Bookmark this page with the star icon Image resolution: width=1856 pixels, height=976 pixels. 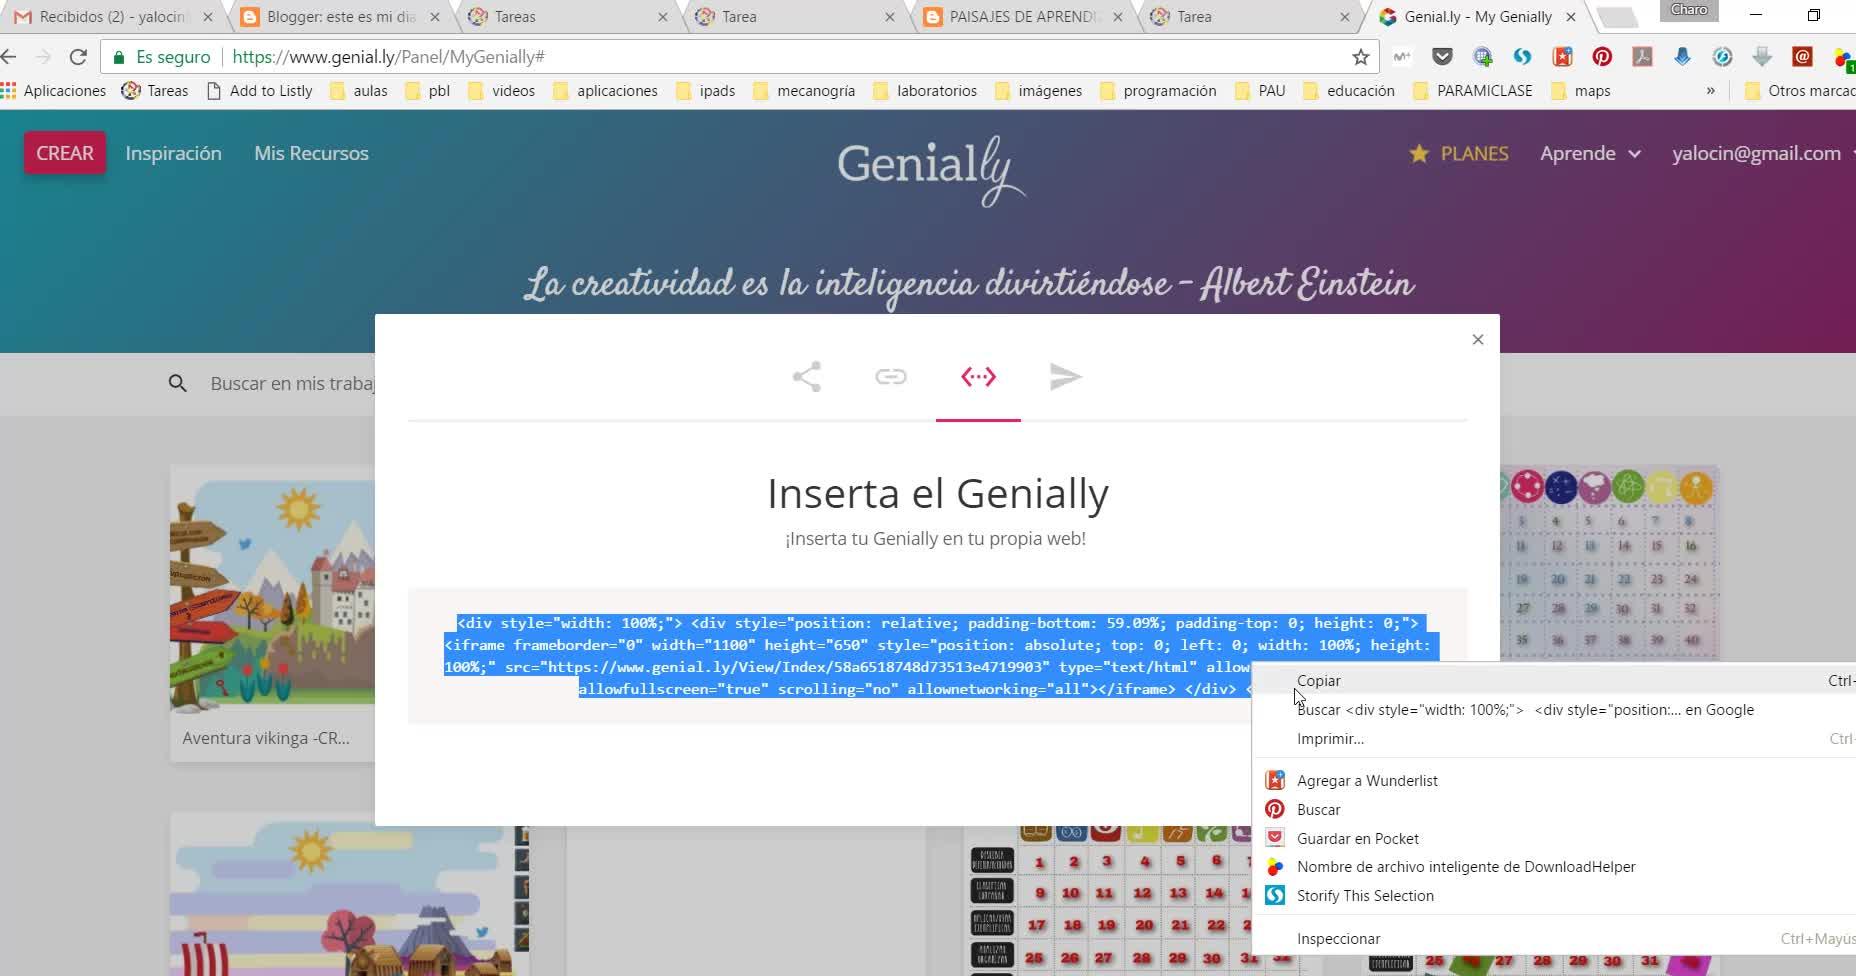pyautogui.click(x=1360, y=57)
